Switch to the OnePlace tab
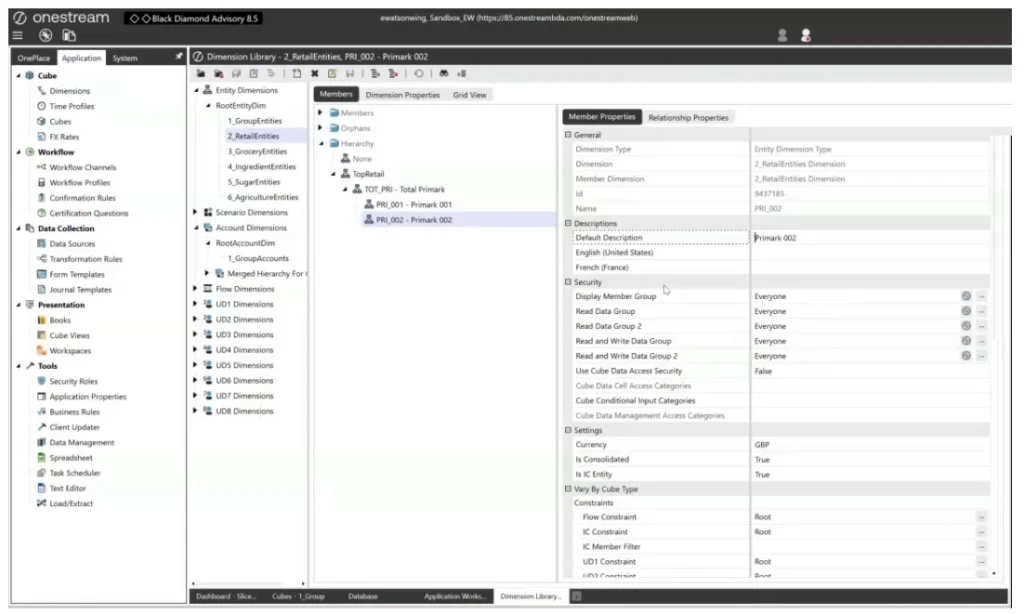 (x=34, y=58)
